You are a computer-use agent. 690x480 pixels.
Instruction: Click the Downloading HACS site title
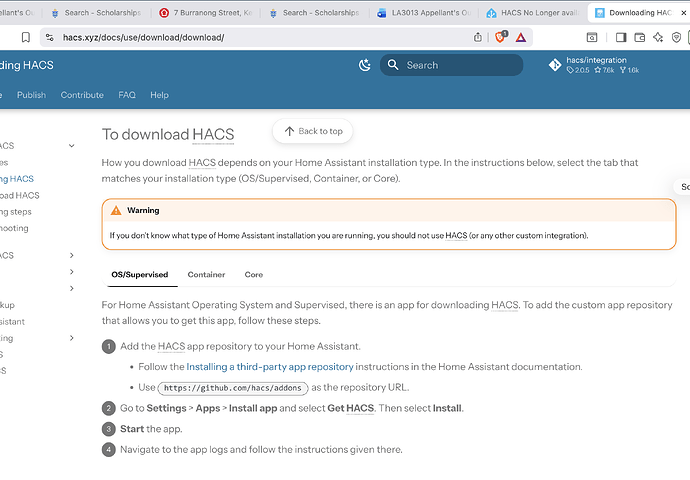[26, 65]
